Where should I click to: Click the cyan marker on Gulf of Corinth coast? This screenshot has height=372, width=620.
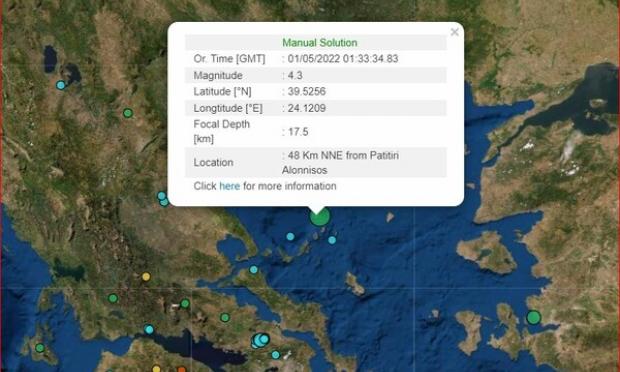tap(149, 329)
